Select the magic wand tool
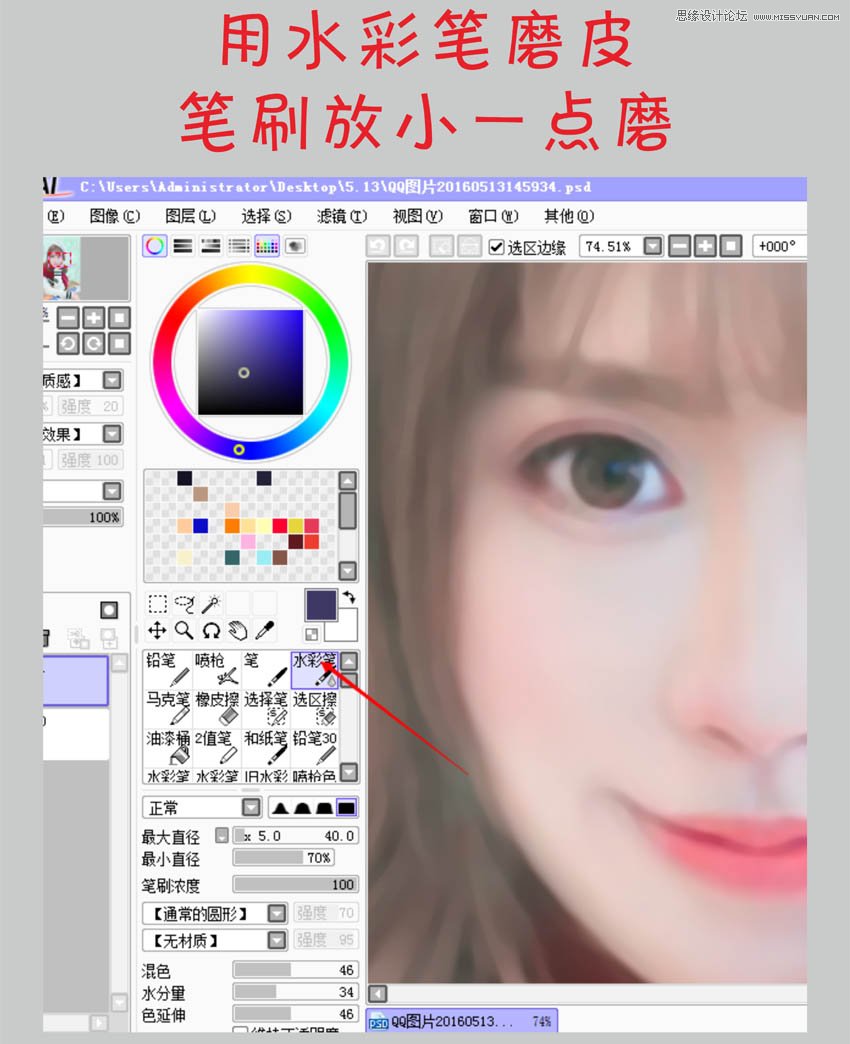850x1044 pixels. click(211, 604)
